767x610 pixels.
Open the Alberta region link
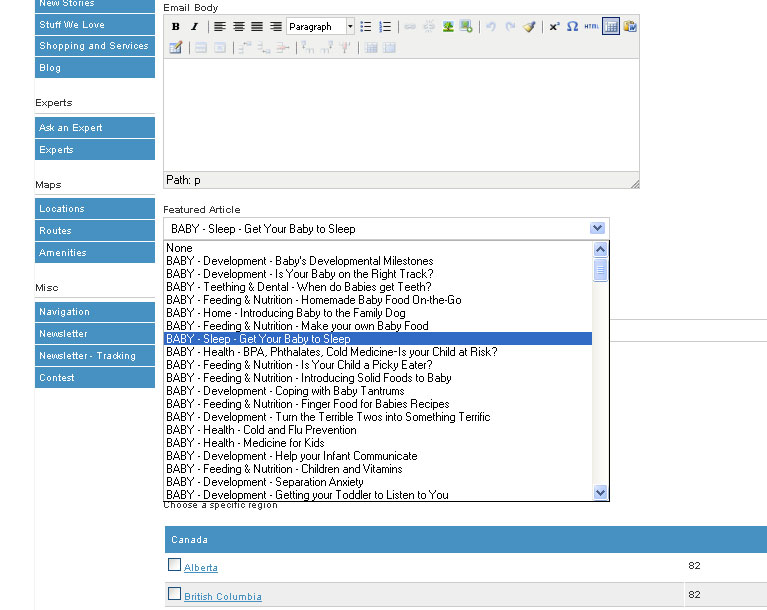point(203,568)
